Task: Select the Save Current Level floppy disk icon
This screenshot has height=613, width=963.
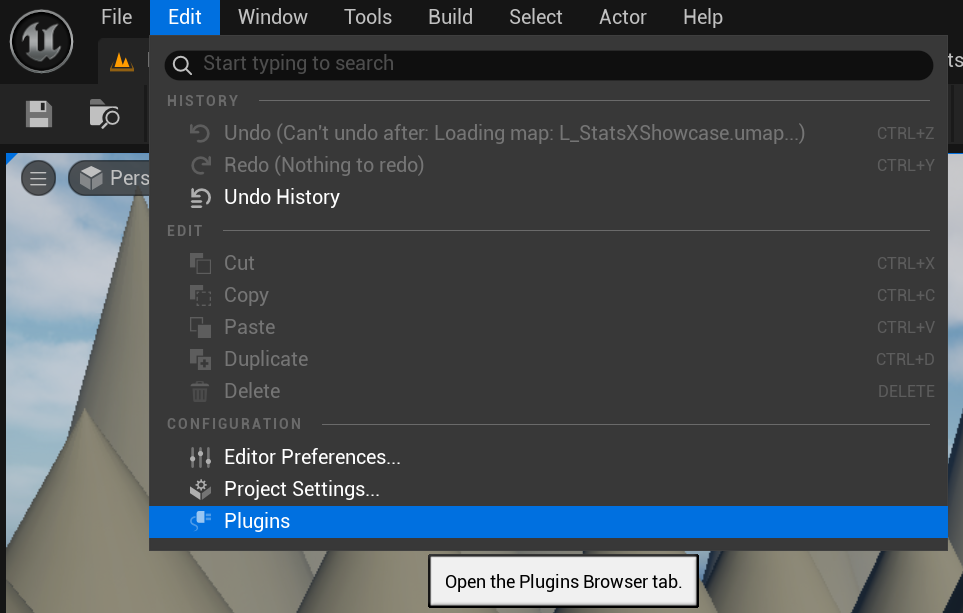Action: pyautogui.click(x=38, y=114)
